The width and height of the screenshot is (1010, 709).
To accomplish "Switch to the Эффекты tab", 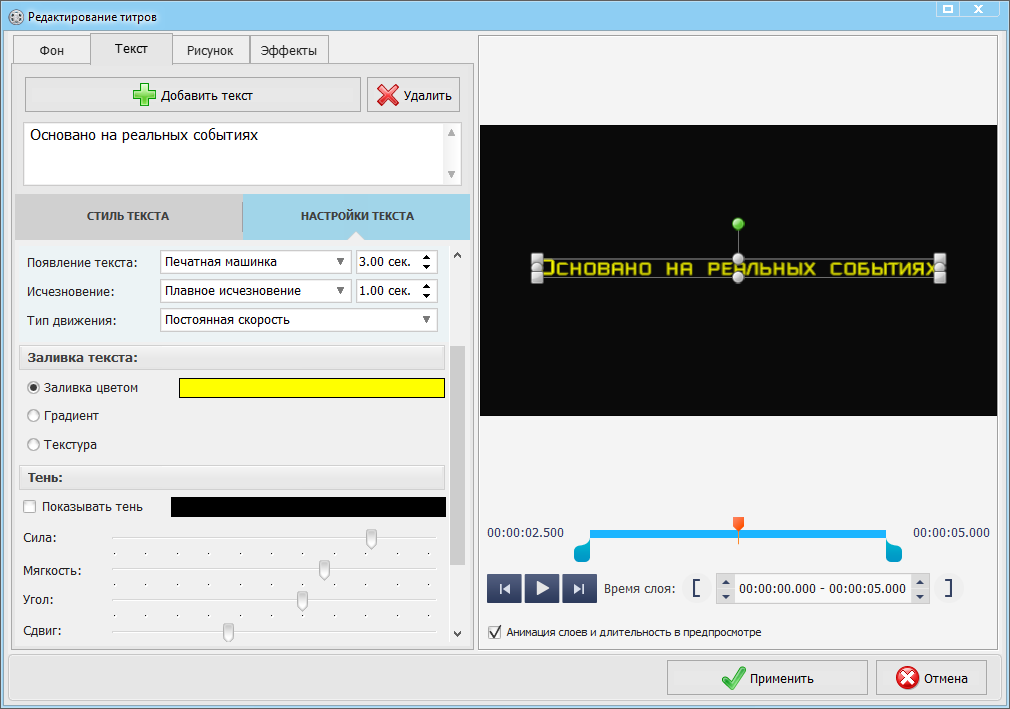I will (288, 50).
